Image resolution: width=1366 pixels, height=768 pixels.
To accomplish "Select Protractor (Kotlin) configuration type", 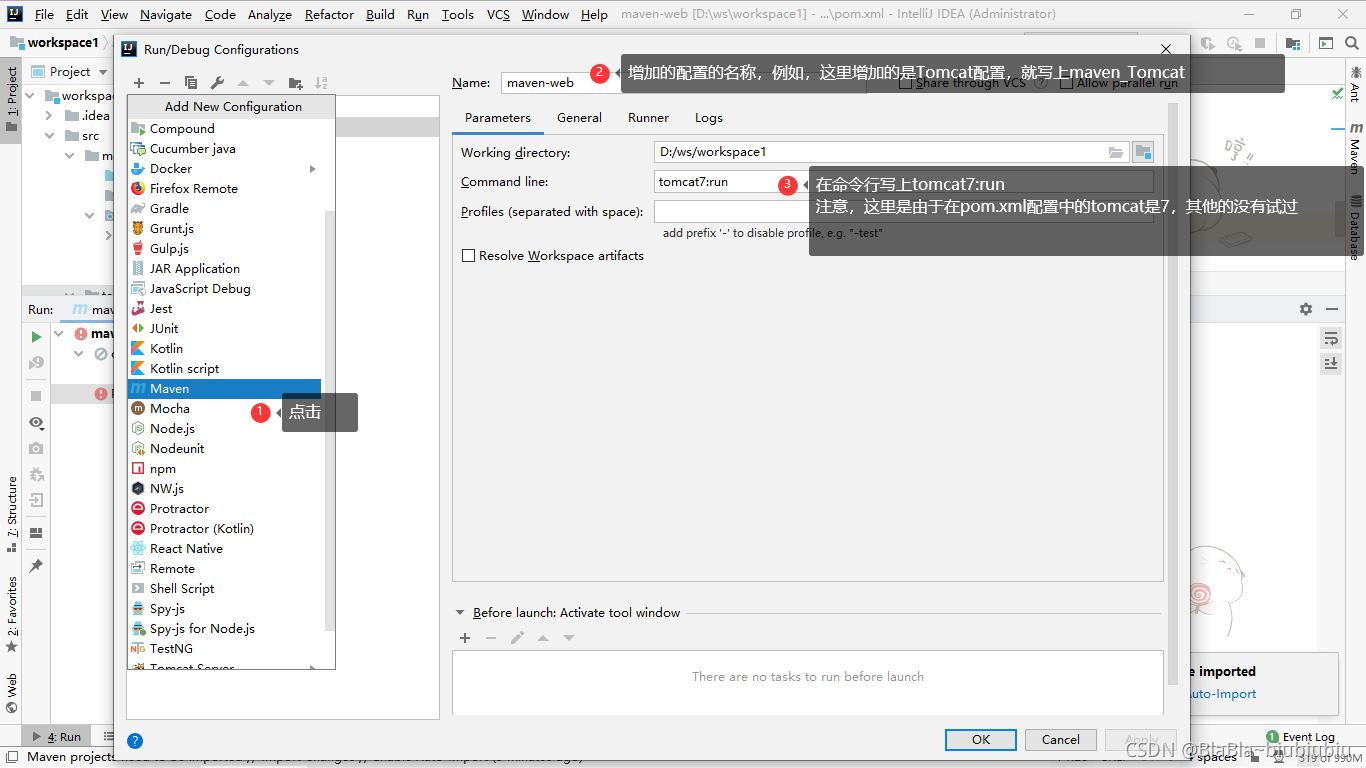I will [x=224, y=528].
